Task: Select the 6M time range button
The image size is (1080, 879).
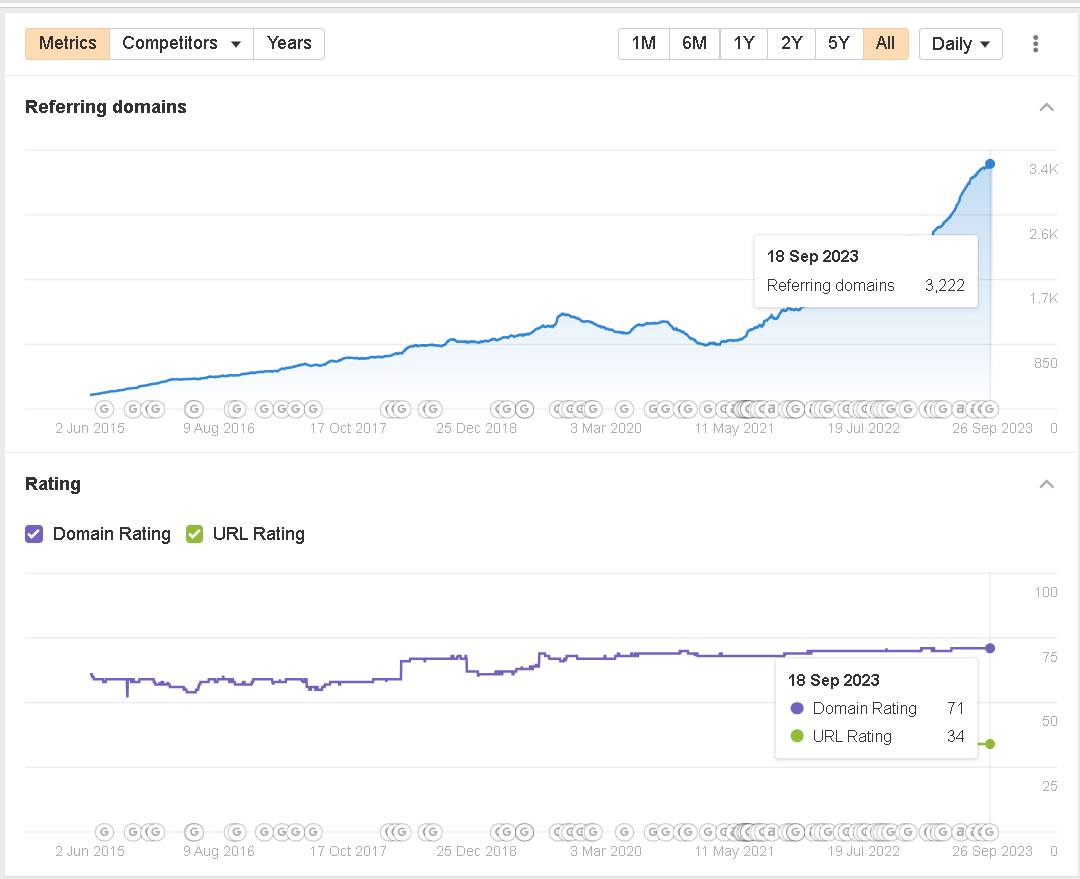Action: click(694, 44)
